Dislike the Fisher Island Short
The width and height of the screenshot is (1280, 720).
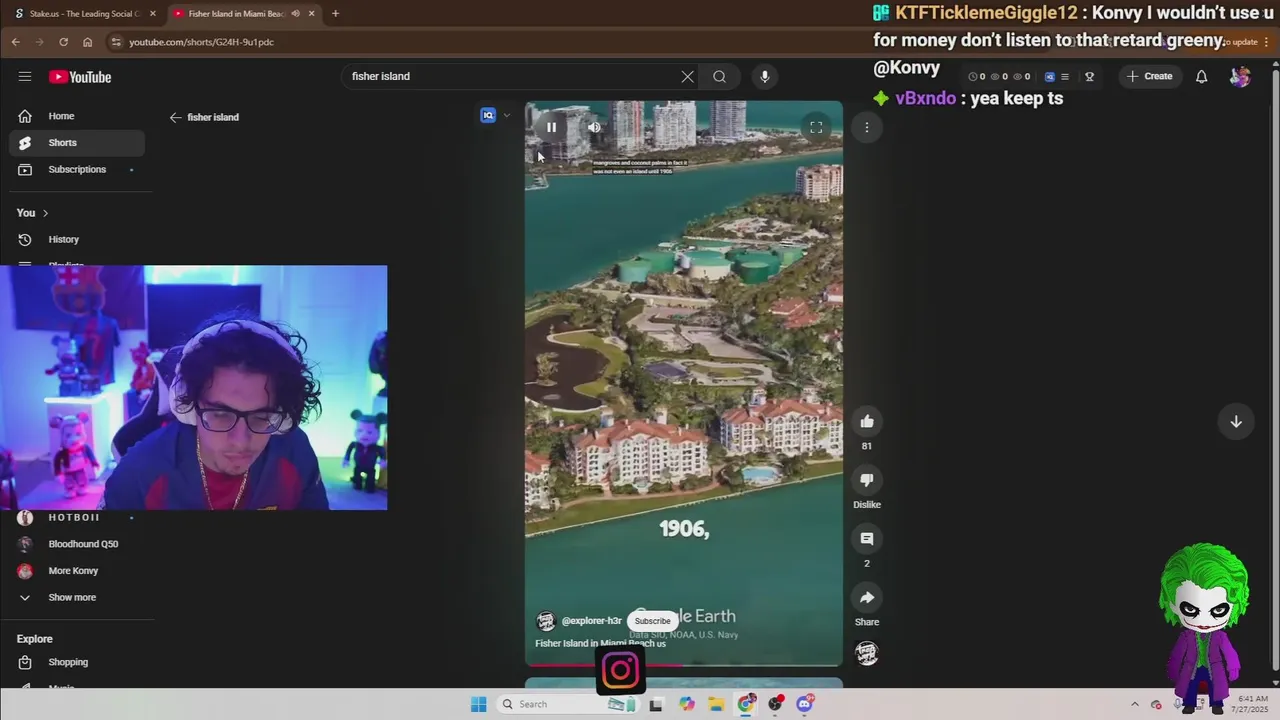pyautogui.click(x=867, y=480)
